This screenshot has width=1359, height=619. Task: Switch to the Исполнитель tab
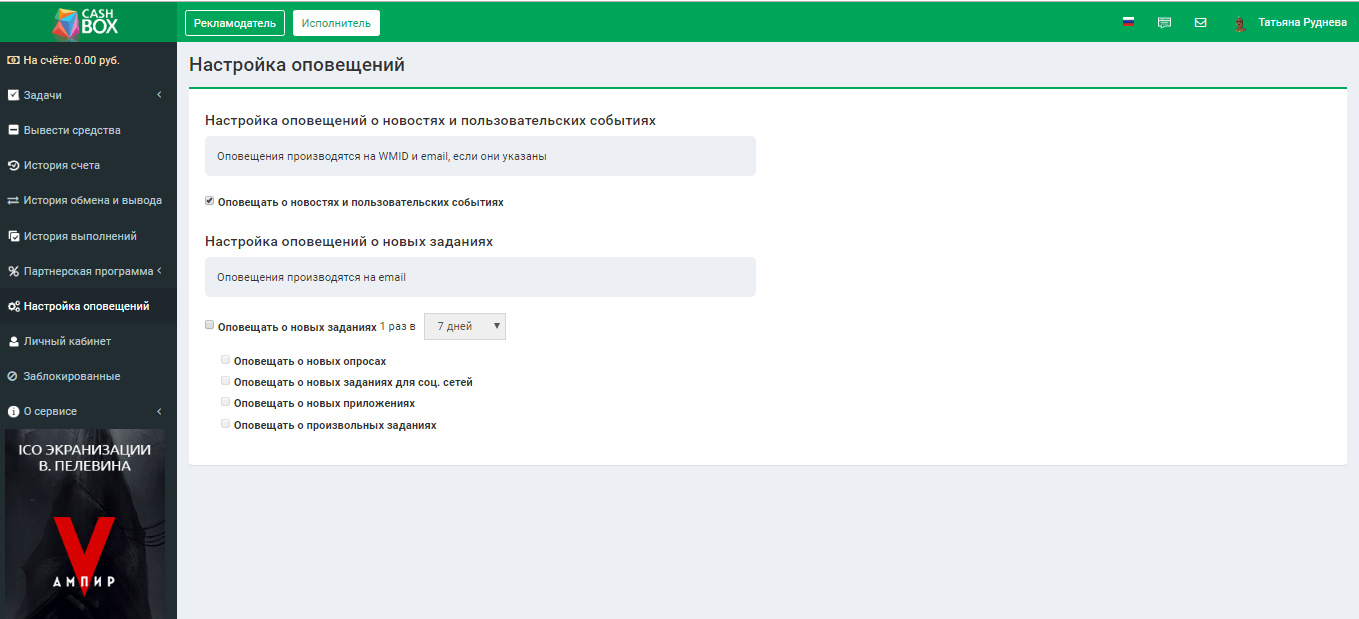click(336, 21)
